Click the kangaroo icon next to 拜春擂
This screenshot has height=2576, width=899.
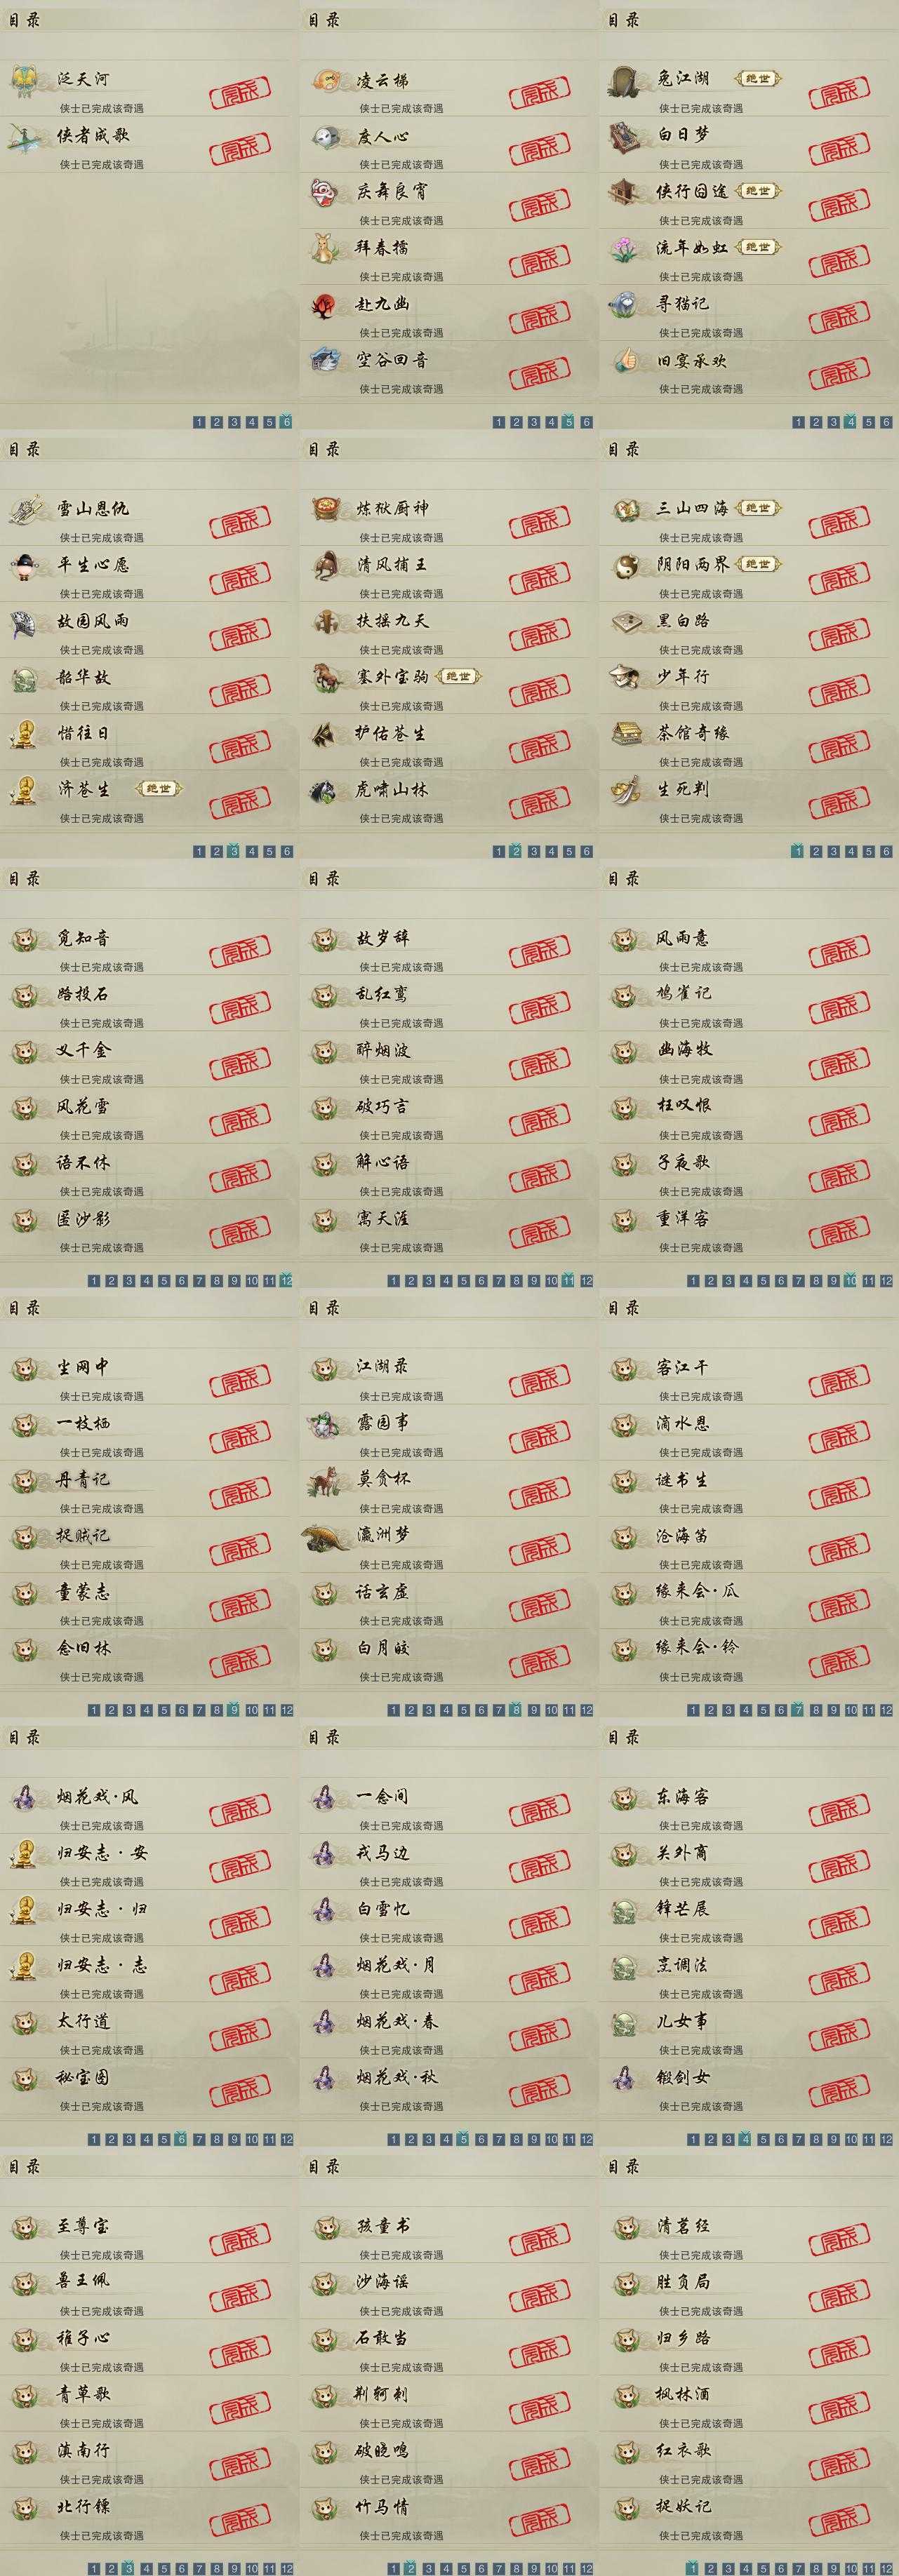pyautogui.click(x=326, y=249)
